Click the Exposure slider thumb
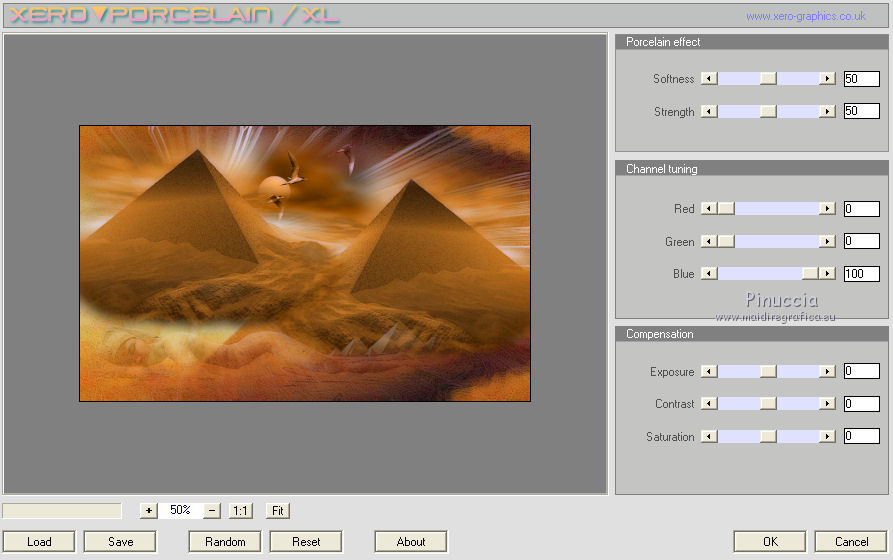Viewport: 893px width, 560px height. 768,371
